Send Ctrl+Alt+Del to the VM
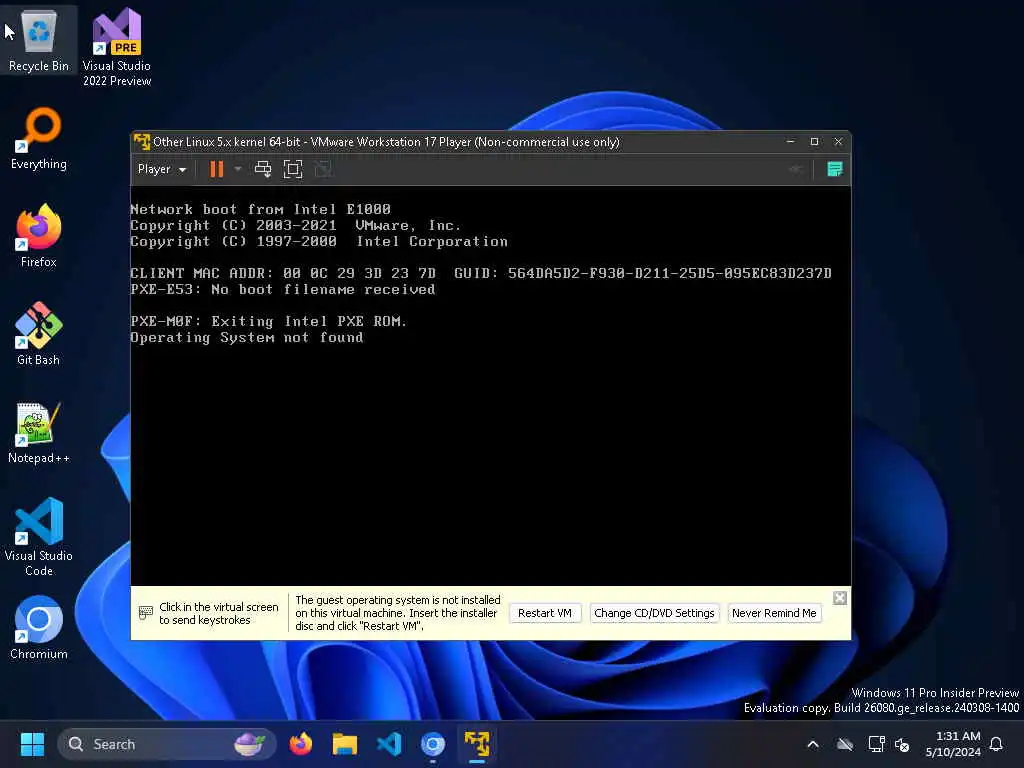Viewport: 1024px width, 768px height. 263,169
